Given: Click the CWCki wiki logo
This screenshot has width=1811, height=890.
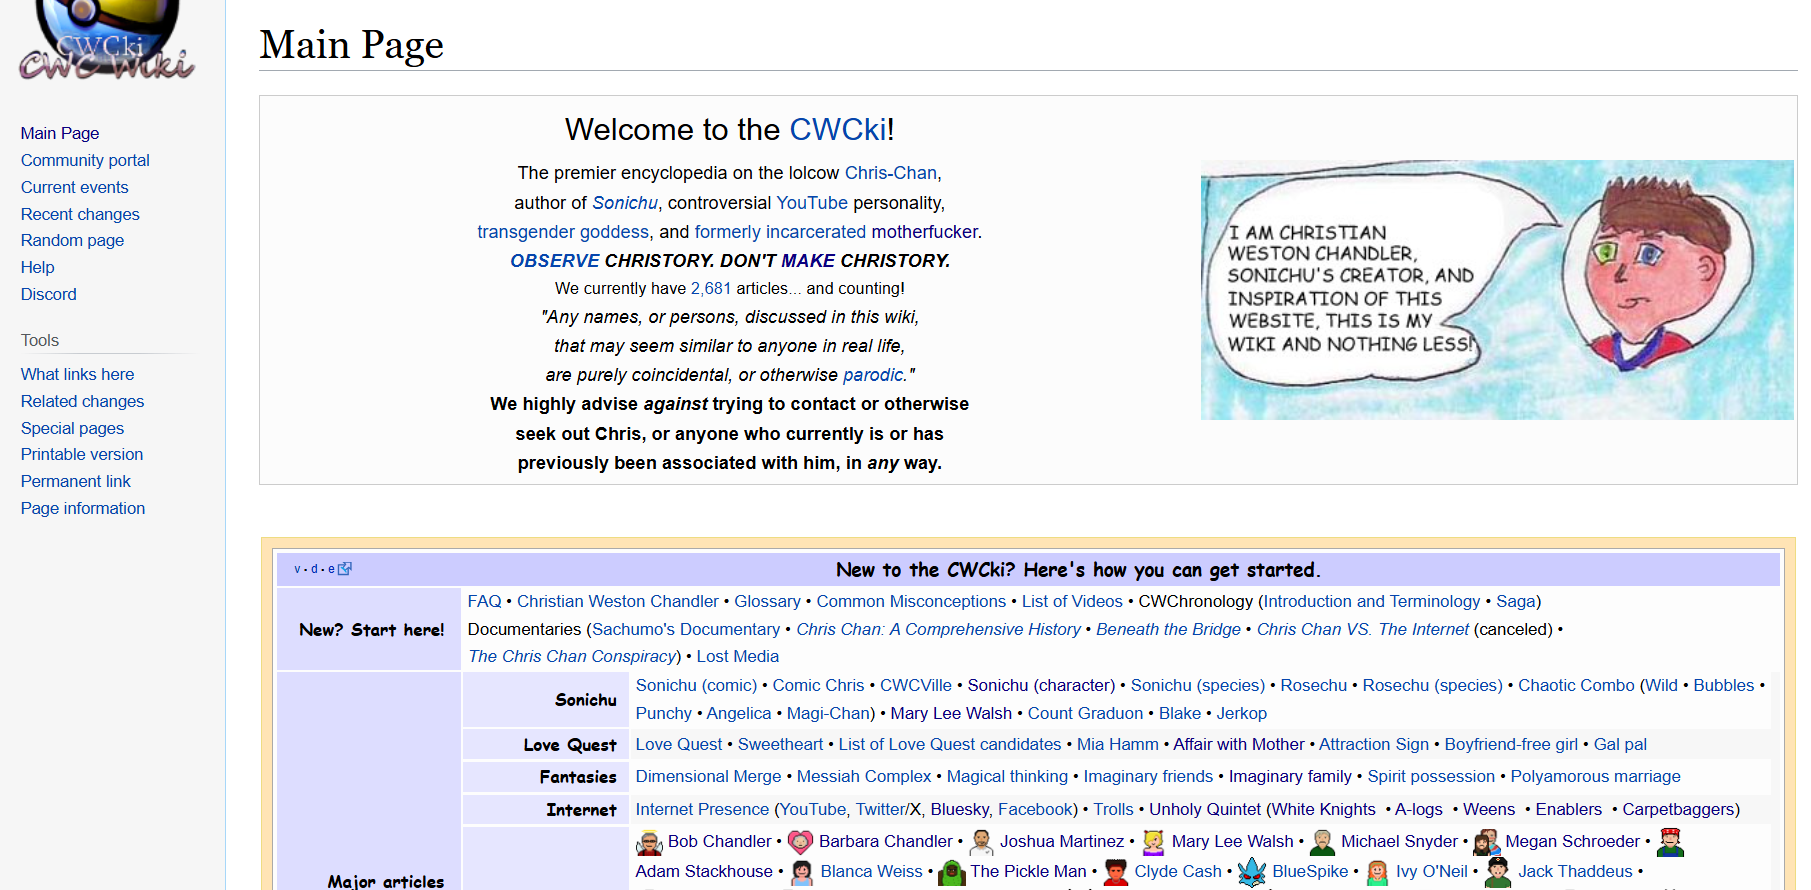Looking at the screenshot, I should pos(107,40).
